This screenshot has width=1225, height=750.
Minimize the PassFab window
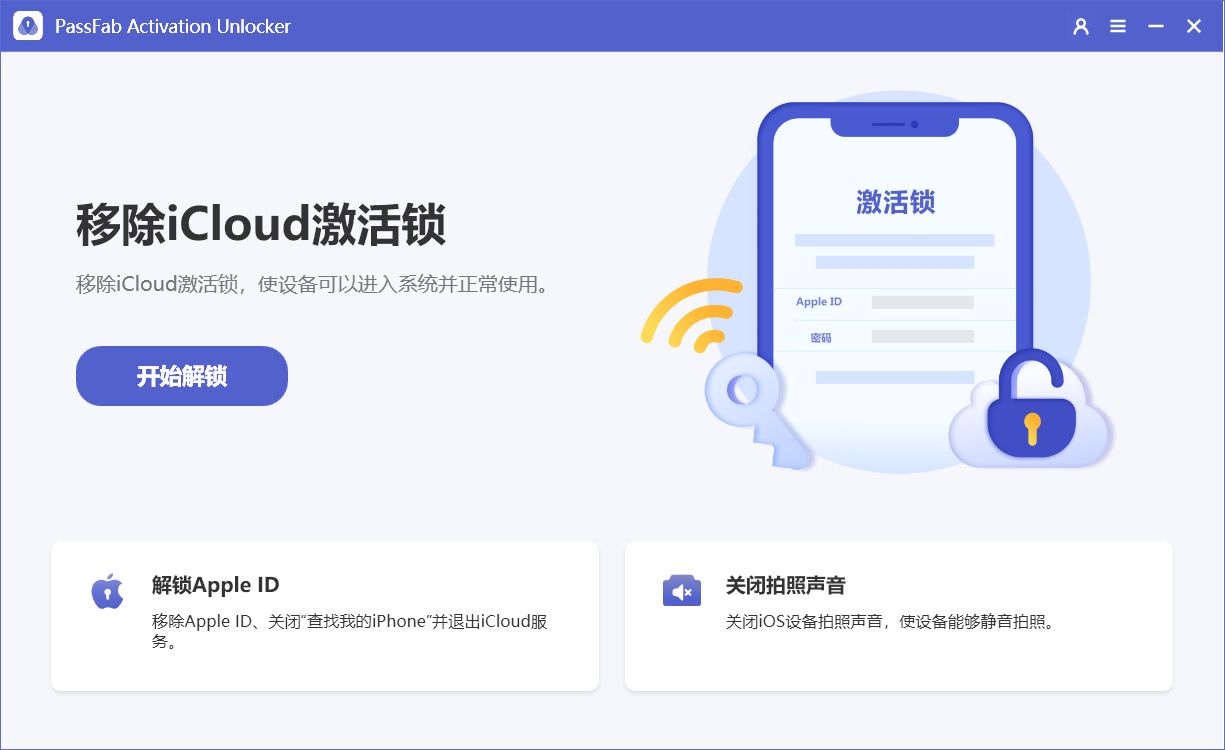tap(1156, 27)
